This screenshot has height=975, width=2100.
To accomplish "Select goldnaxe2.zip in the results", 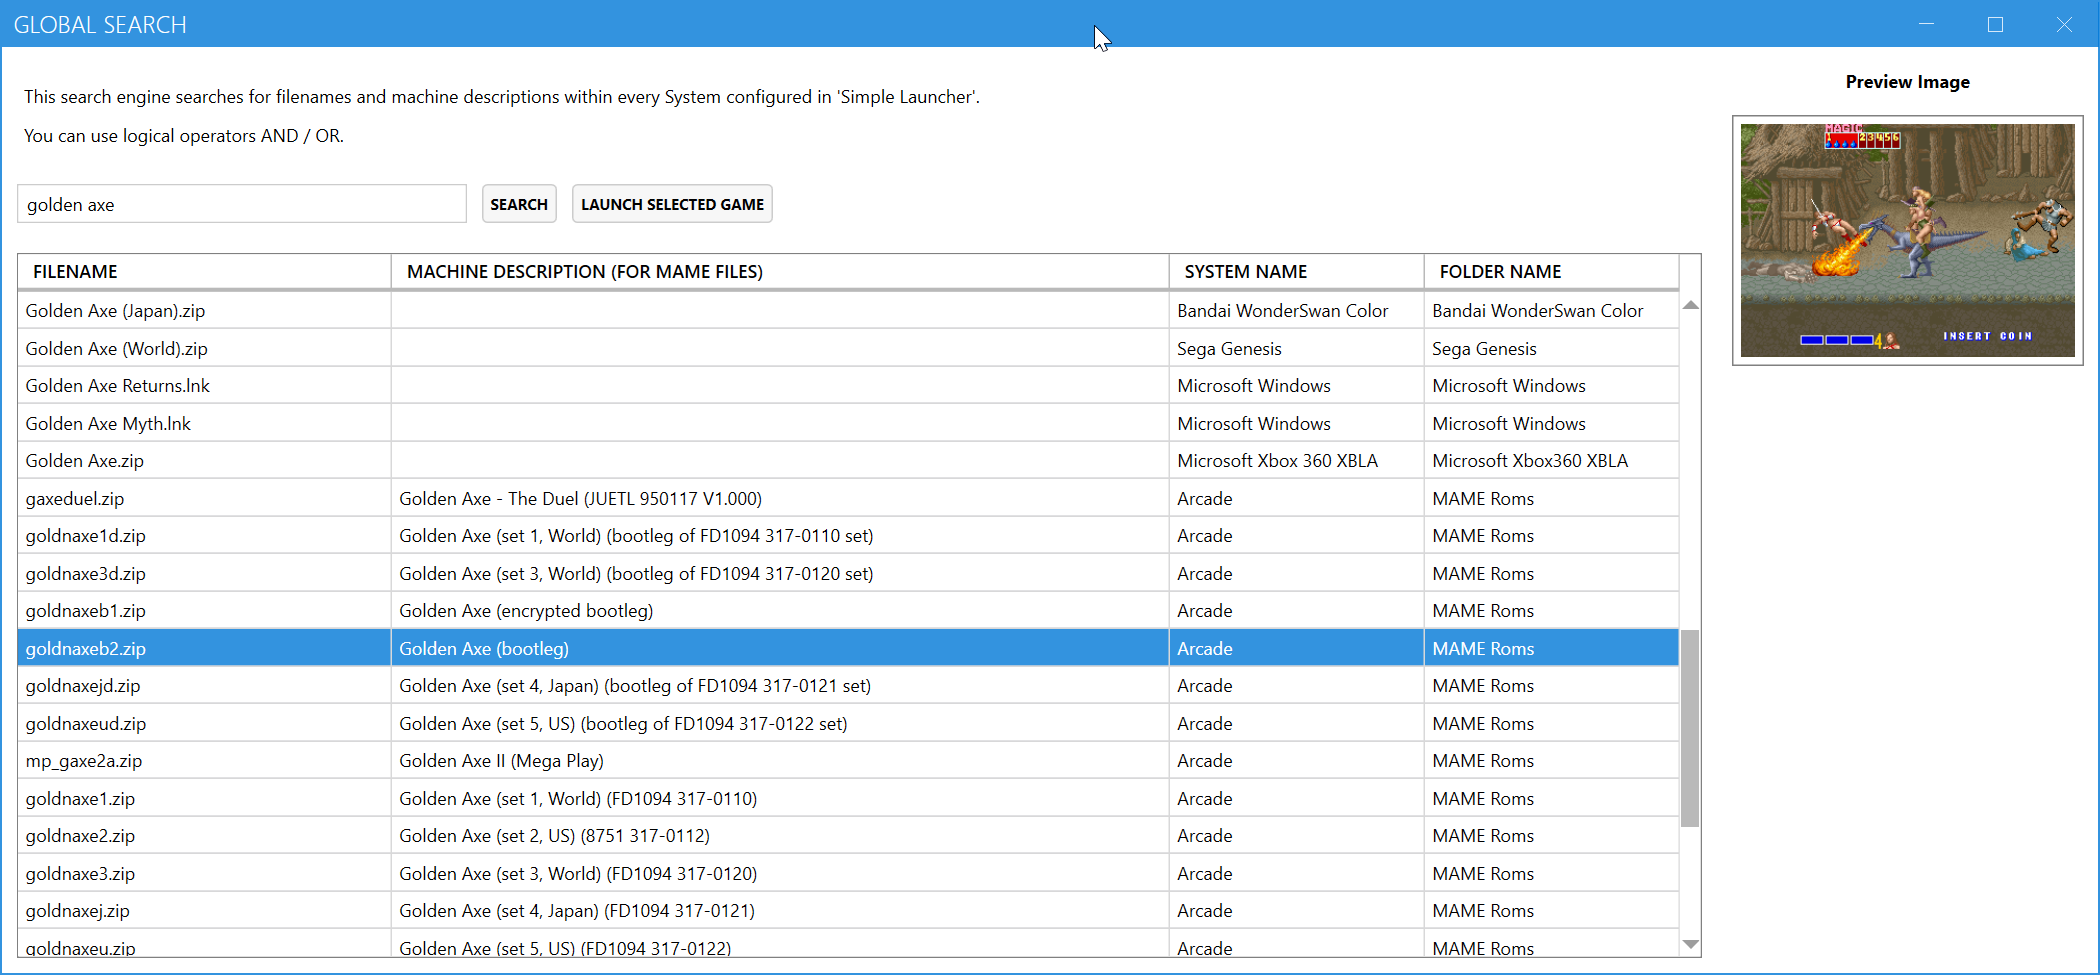I will 80,836.
